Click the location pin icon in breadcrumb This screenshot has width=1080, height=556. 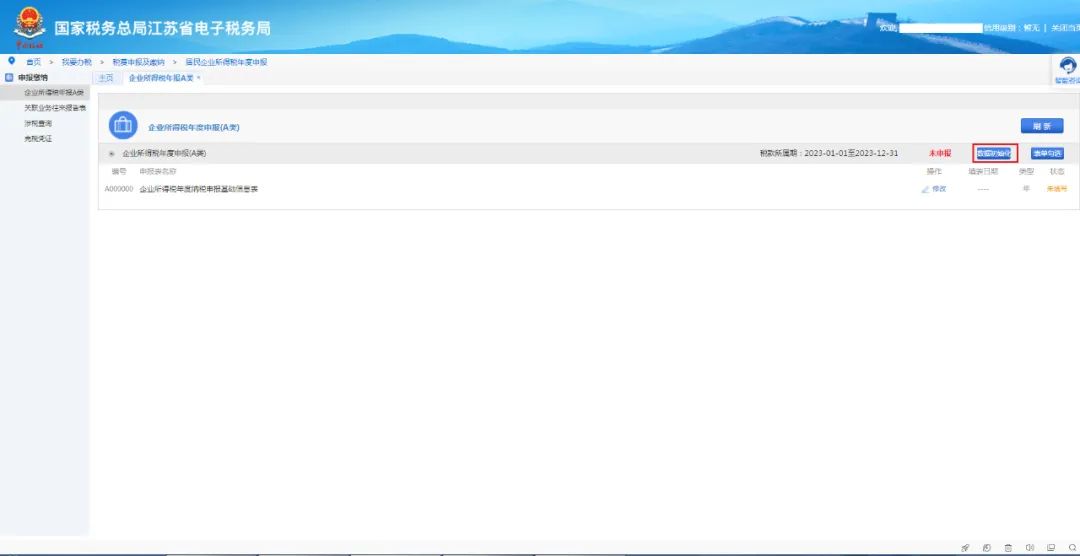(11, 61)
